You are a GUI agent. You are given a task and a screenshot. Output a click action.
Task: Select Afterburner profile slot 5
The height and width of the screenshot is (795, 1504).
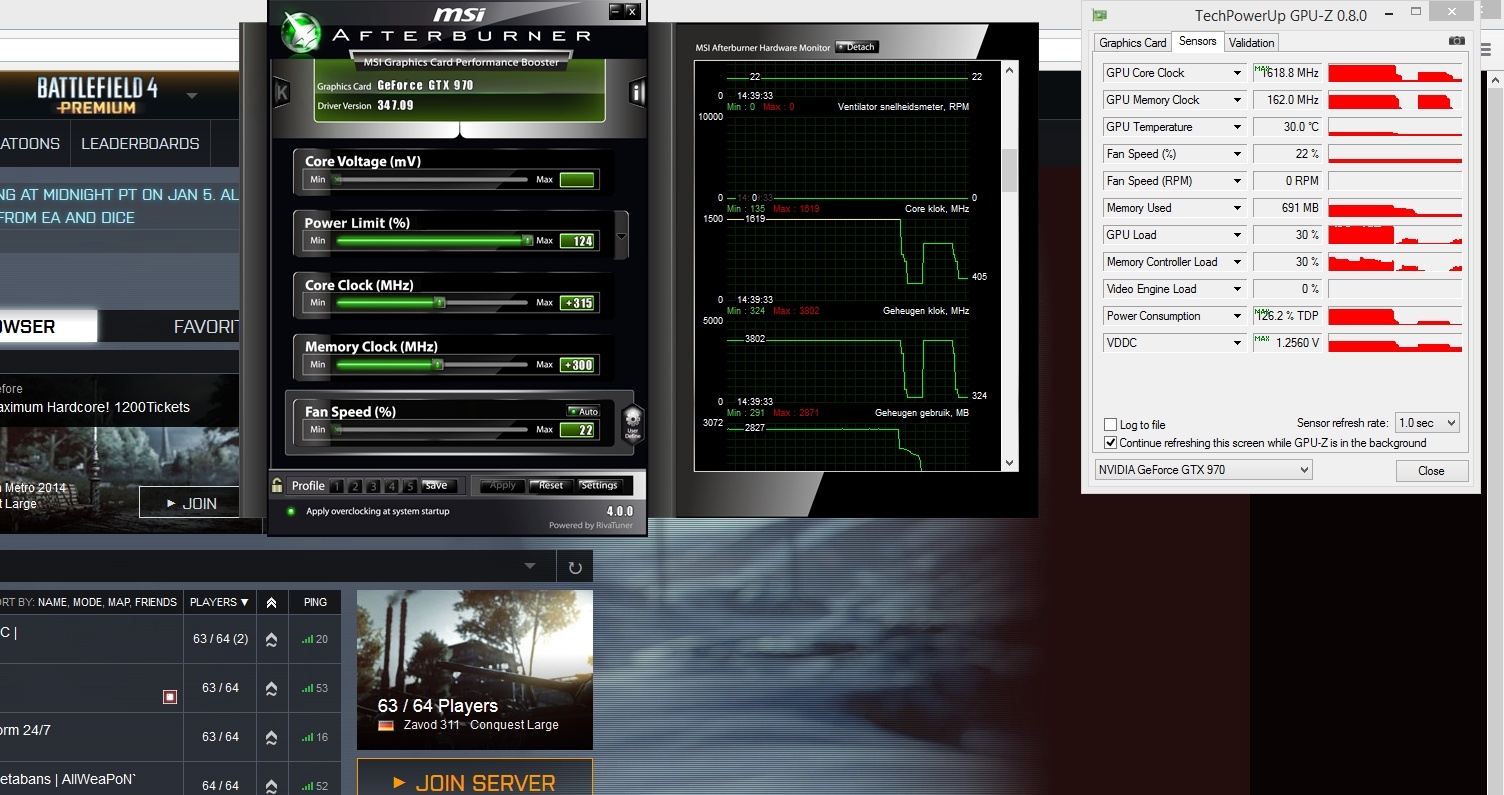click(409, 487)
